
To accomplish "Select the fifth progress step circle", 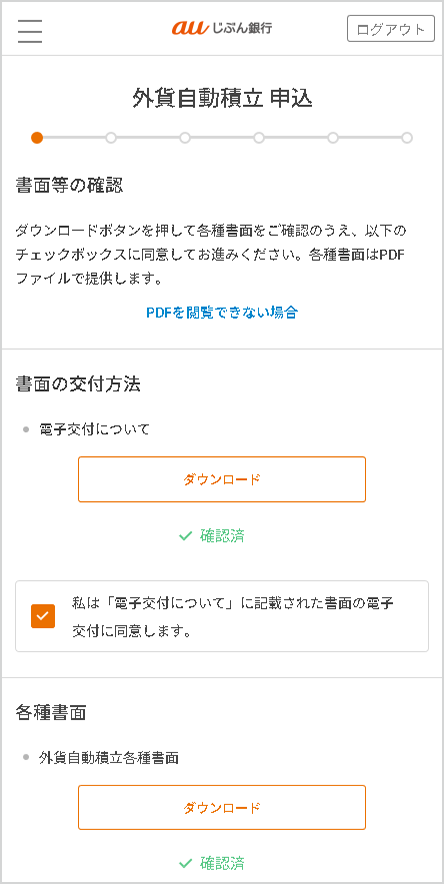I will [x=333, y=138].
